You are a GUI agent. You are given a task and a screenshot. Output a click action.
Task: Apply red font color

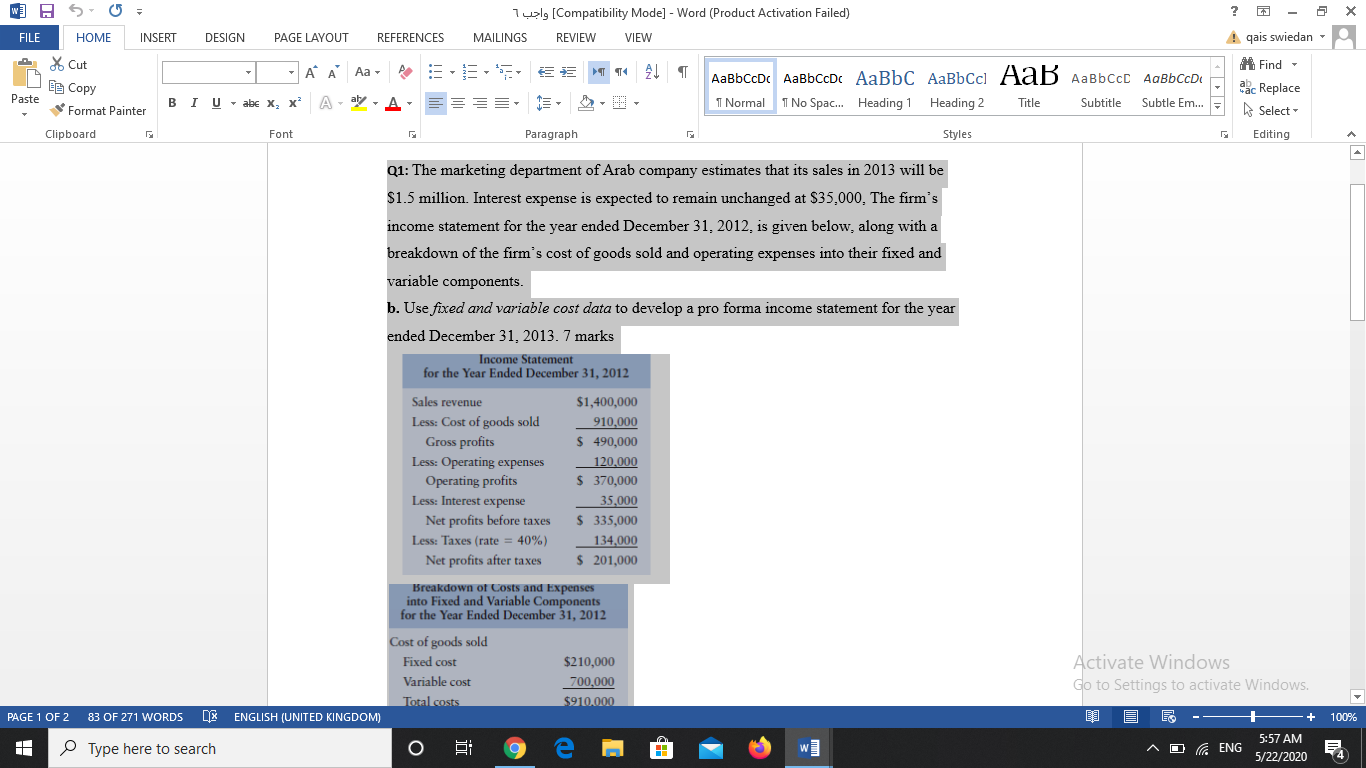tap(391, 103)
